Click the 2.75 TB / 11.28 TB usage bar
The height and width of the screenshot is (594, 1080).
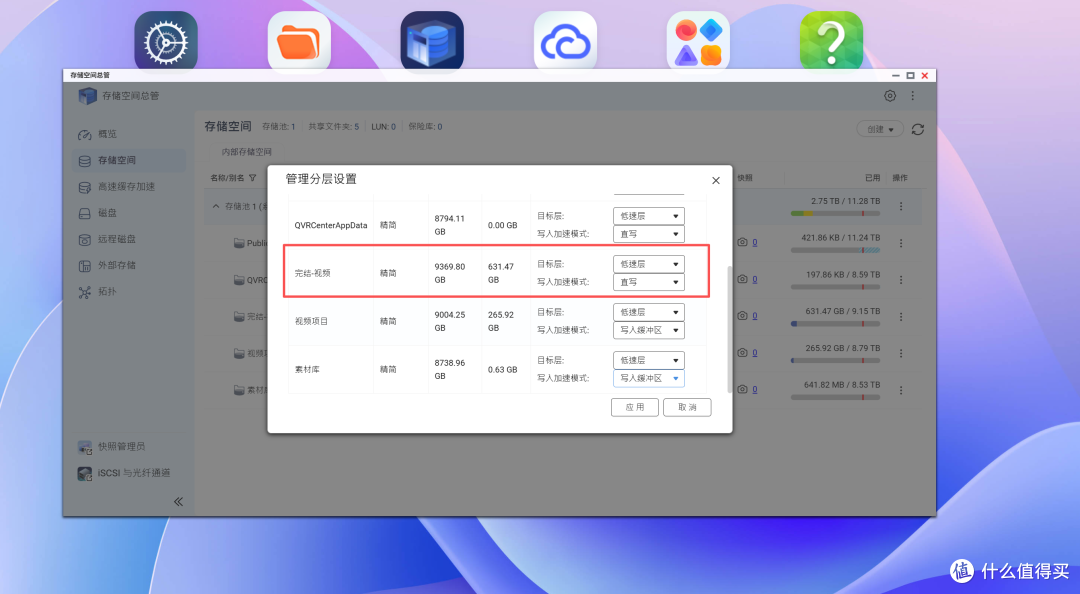835,214
